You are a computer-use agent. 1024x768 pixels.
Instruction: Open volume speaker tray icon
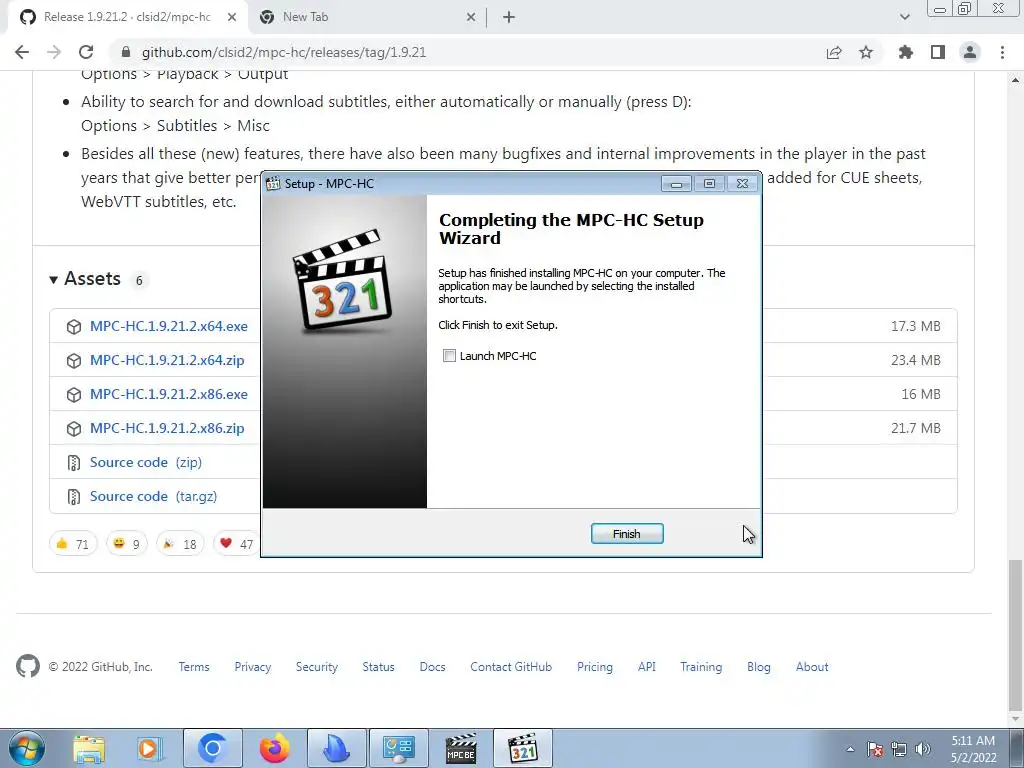coord(923,749)
